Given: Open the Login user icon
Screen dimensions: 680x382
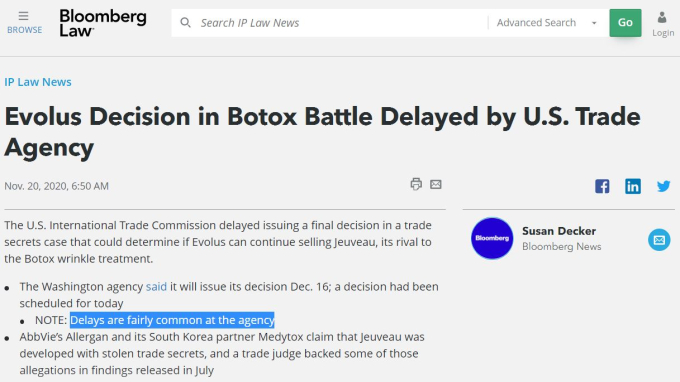Looking at the screenshot, I should (662, 18).
